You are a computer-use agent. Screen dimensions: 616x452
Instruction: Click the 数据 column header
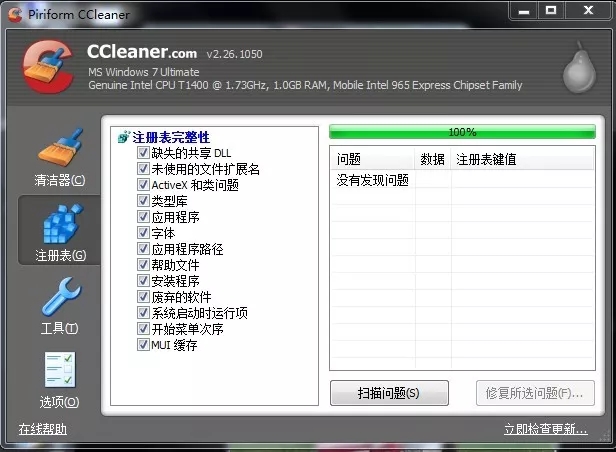pos(433,159)
